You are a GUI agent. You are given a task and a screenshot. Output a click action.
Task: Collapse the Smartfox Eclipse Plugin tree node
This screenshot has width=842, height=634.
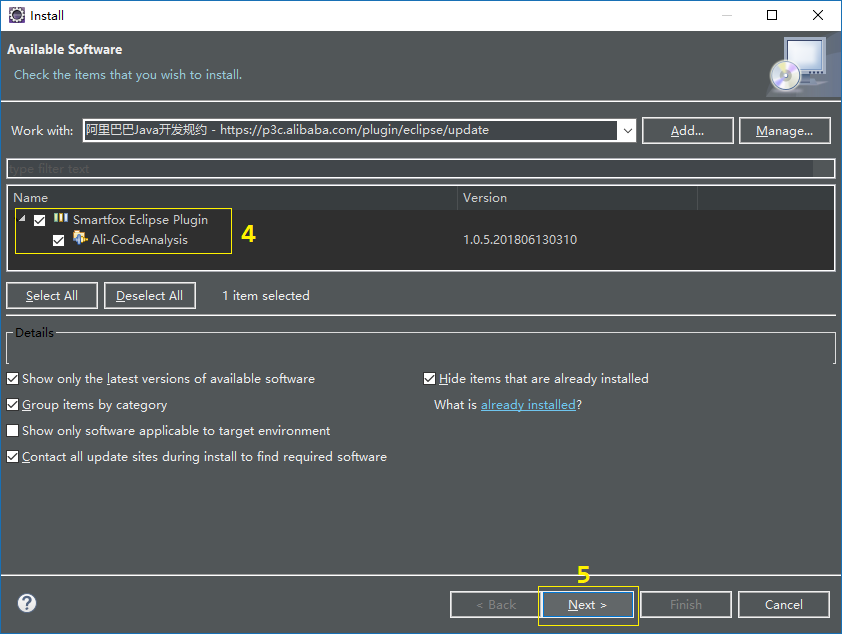(22, 218)
